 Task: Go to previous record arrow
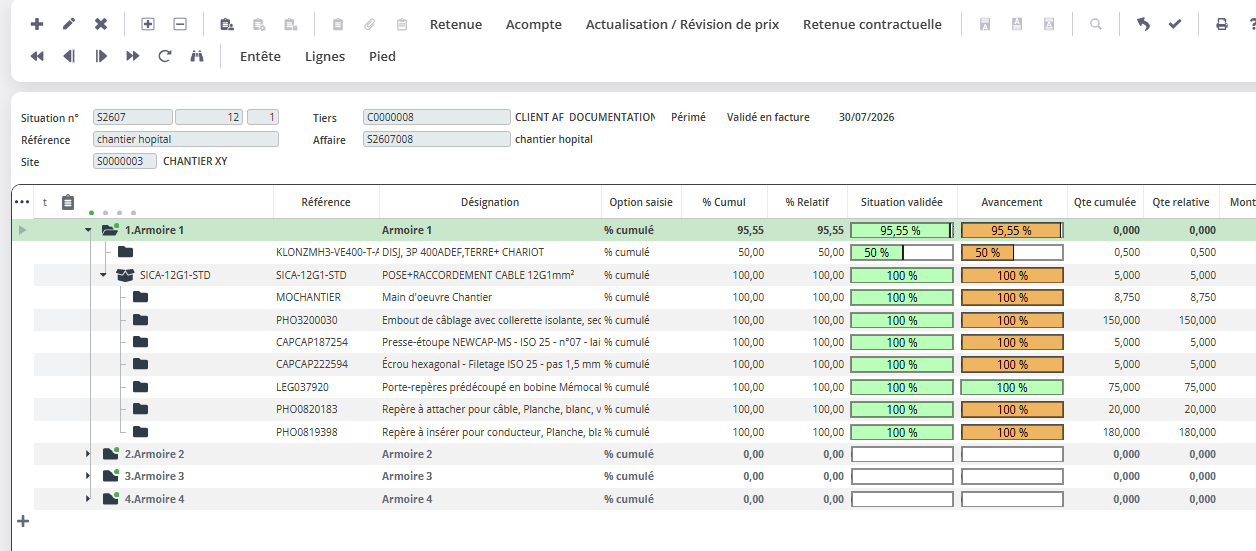(x=69, y=57)
